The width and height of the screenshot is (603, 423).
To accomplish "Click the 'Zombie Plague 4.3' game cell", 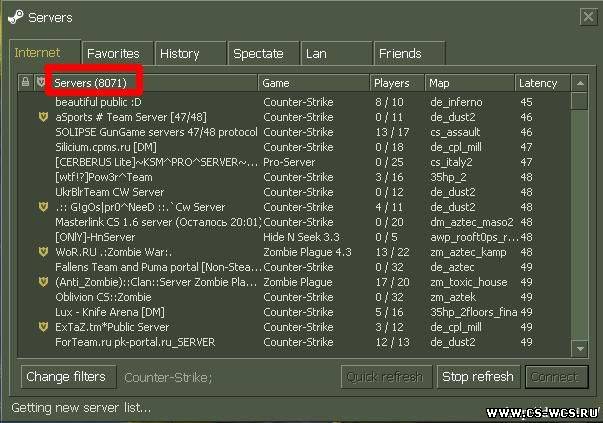I will pos(307,252).
